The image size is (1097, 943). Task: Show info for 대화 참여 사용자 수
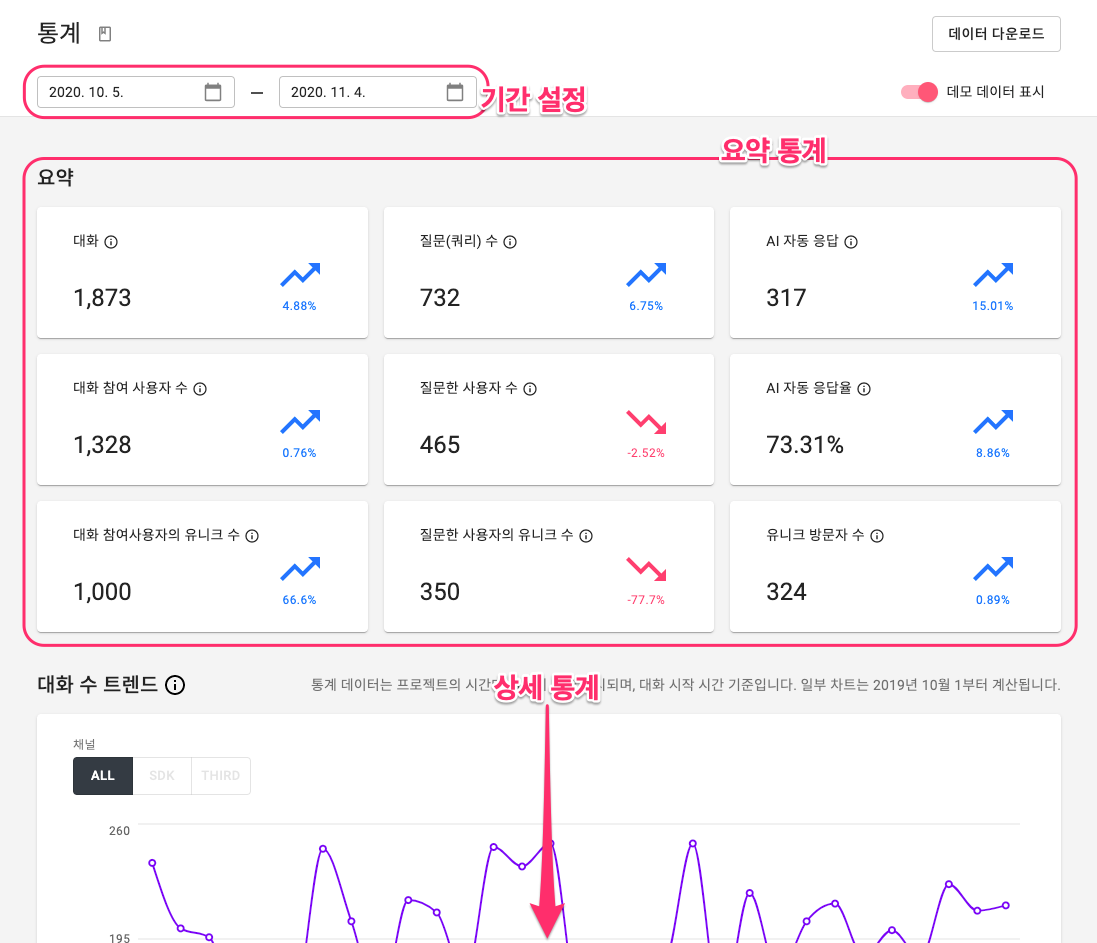200,389
